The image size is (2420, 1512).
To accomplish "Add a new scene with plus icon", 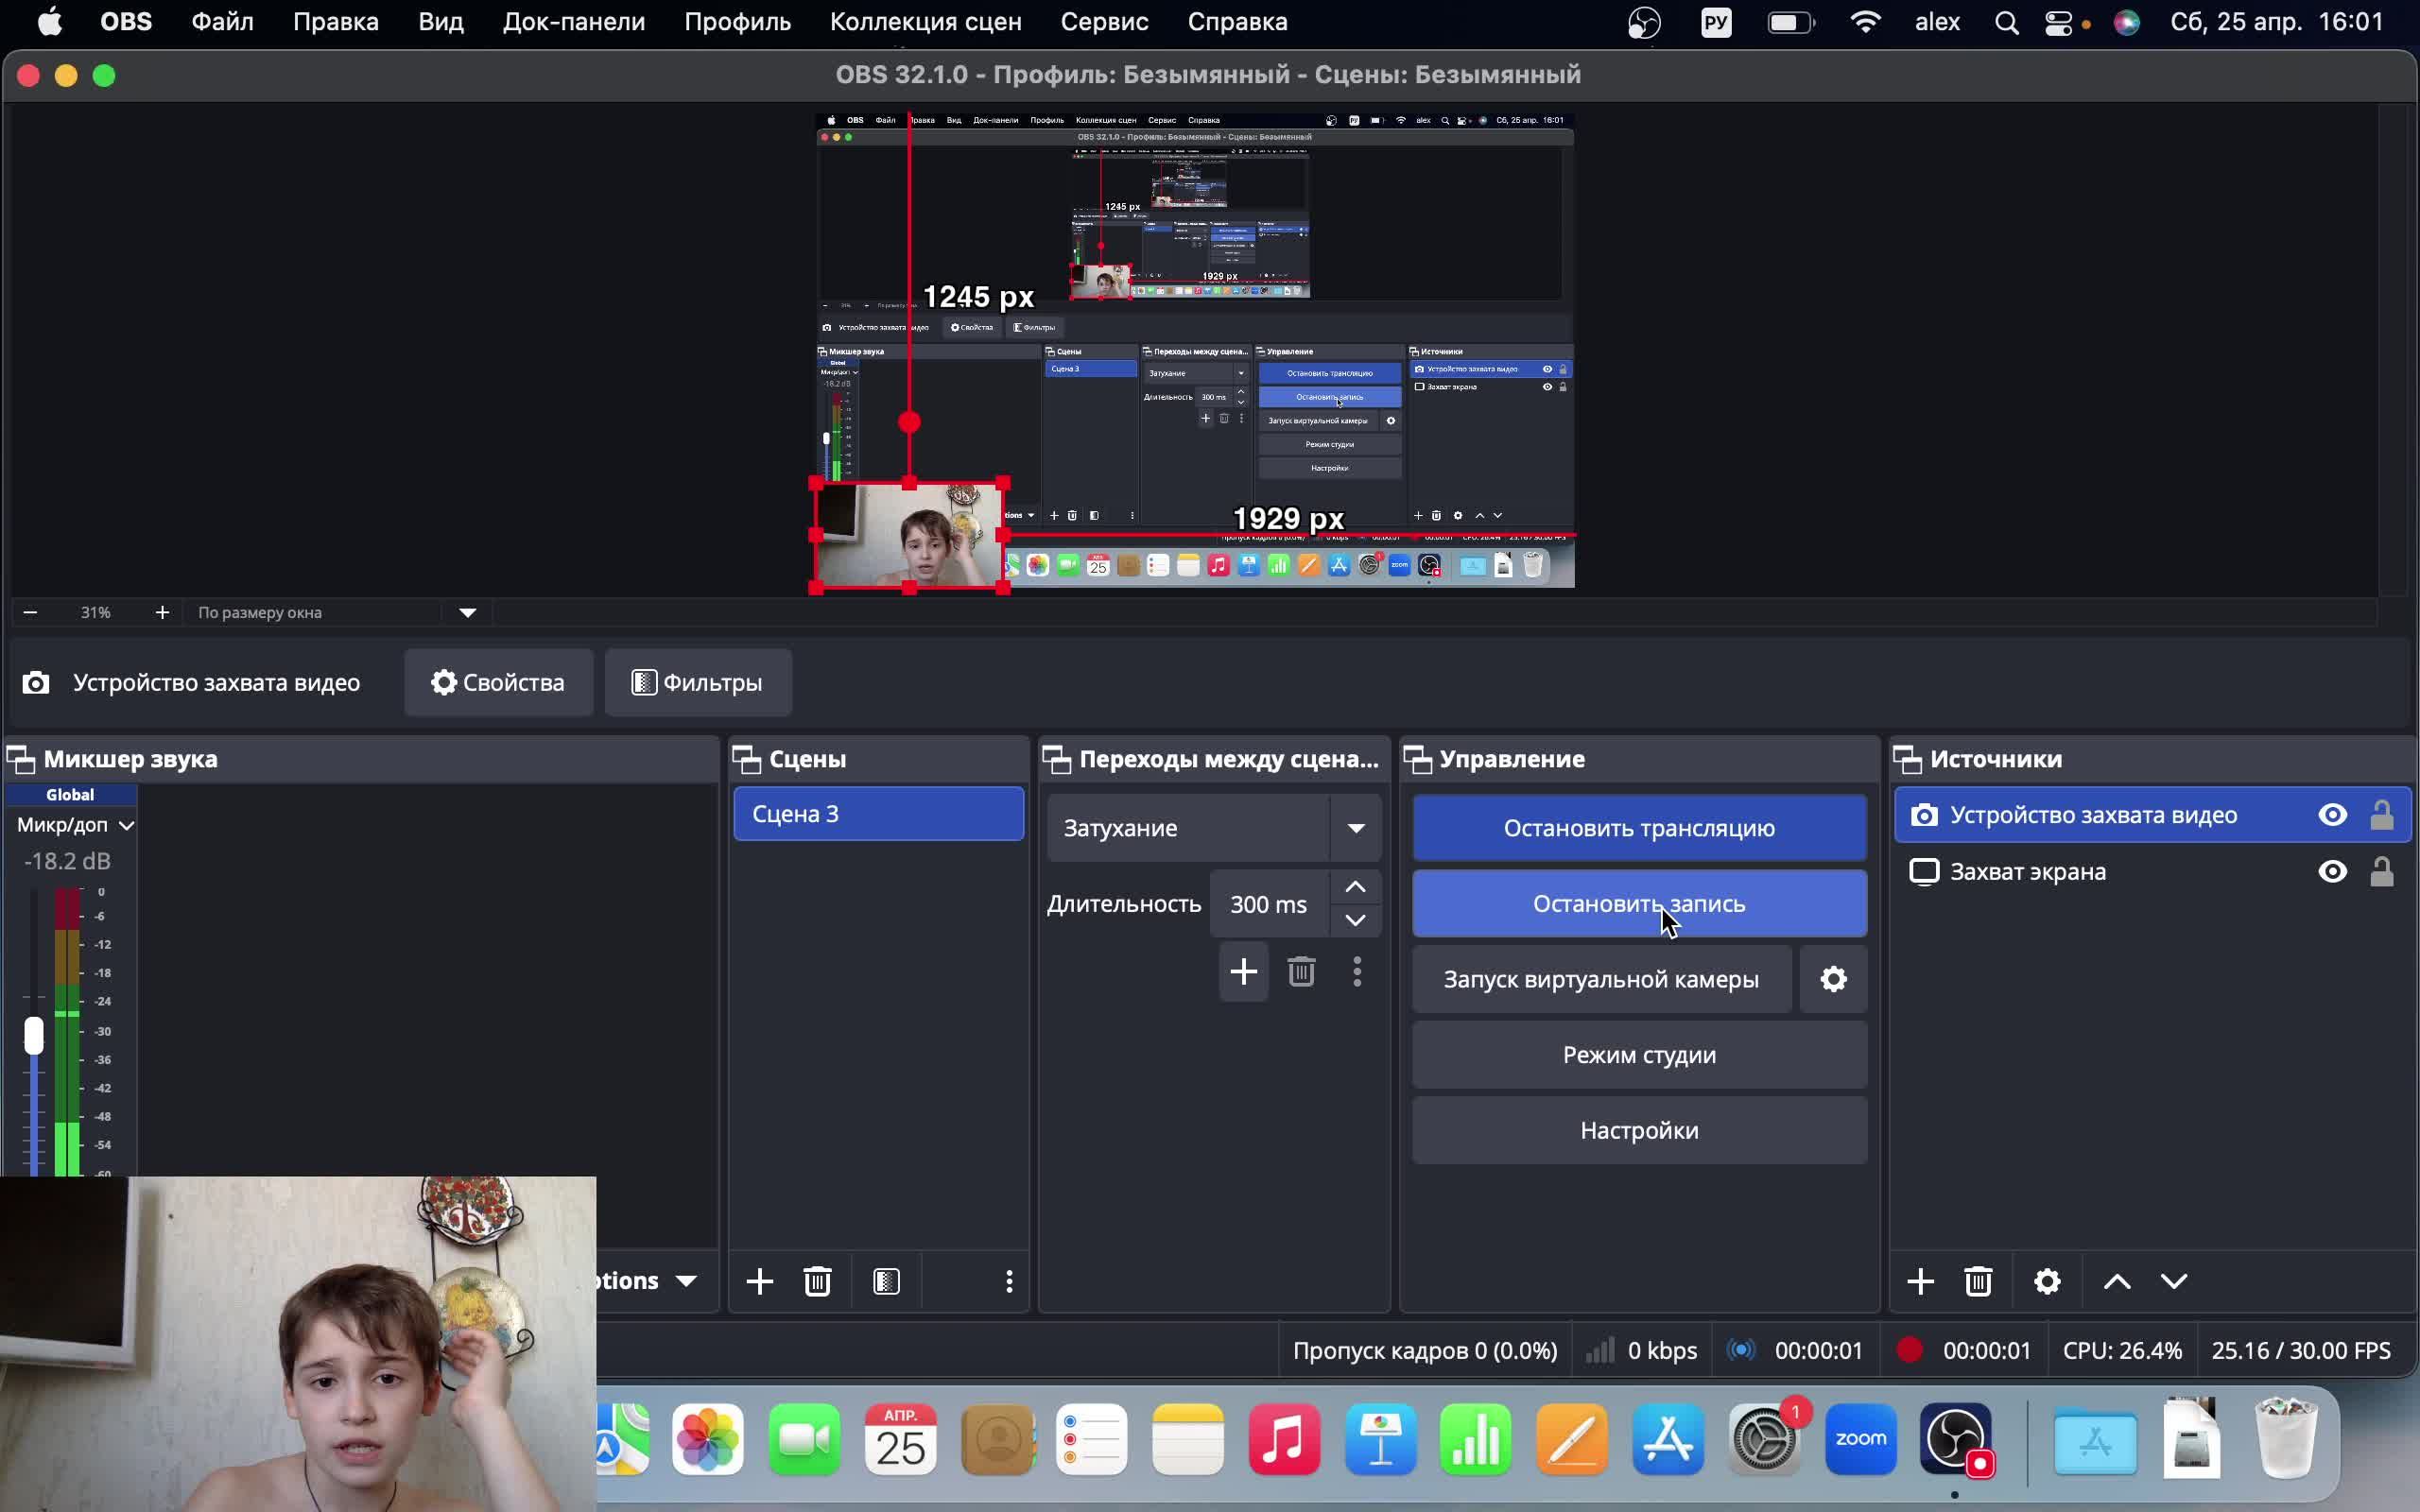I will 759,1281.
